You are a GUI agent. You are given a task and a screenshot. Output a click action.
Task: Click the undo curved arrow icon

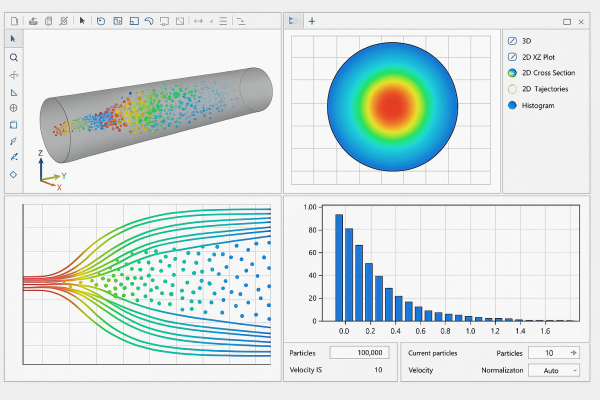pos(149,20)
